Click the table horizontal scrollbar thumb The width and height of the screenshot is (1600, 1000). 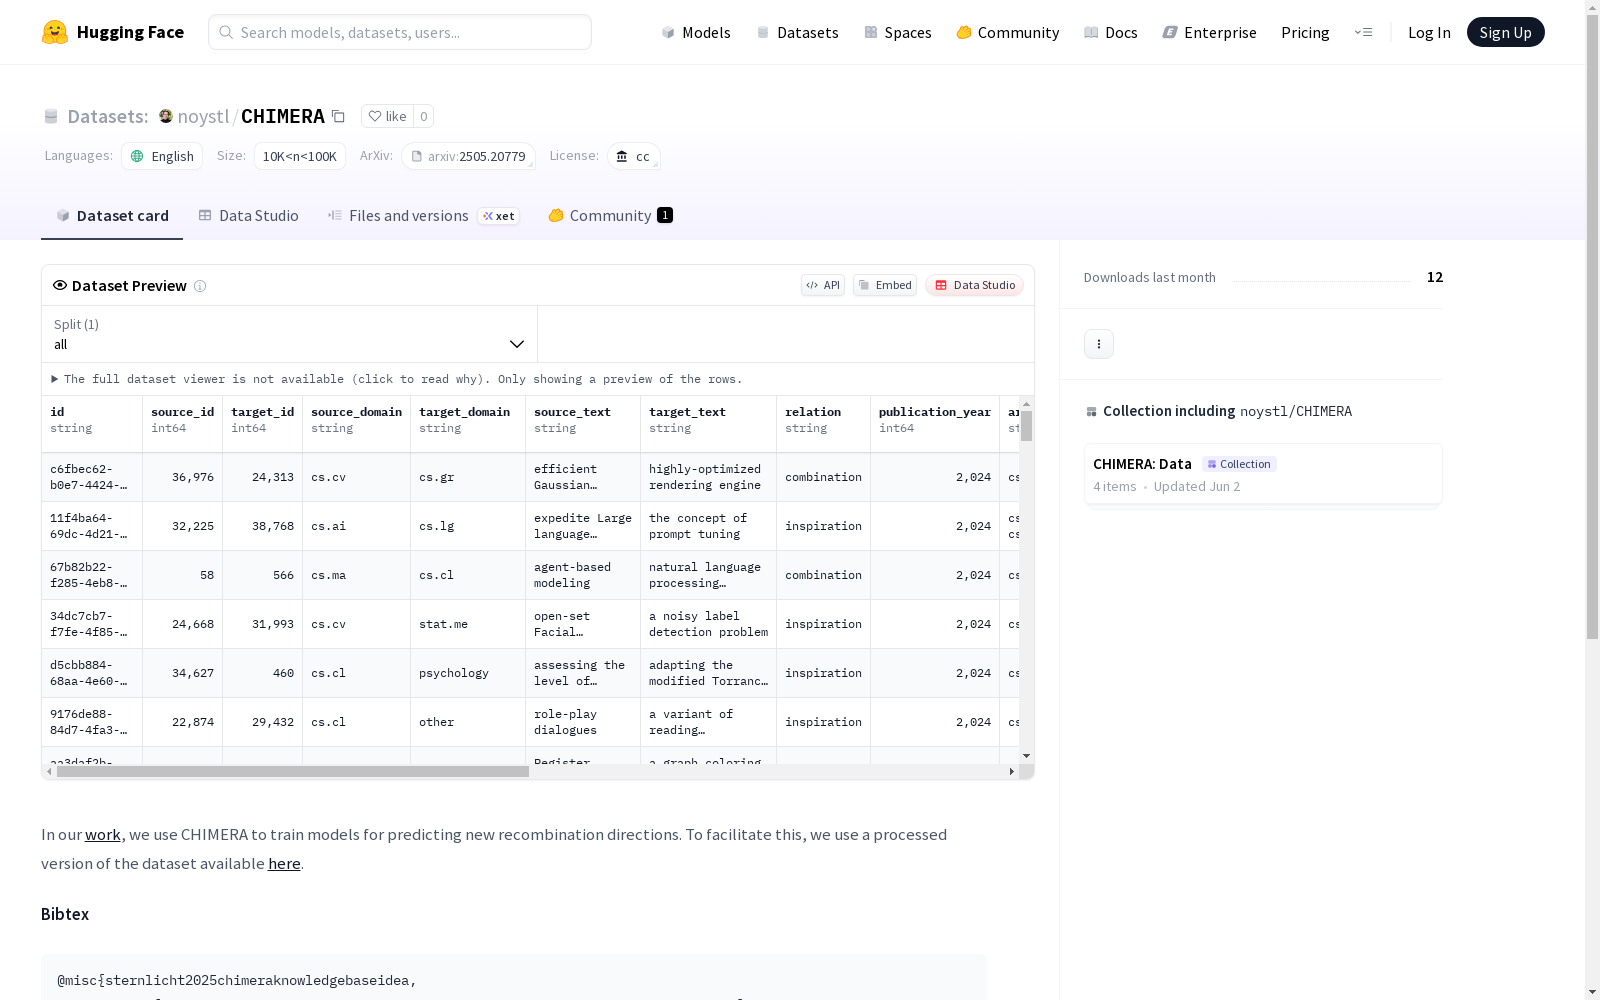[x=293, y=772]
